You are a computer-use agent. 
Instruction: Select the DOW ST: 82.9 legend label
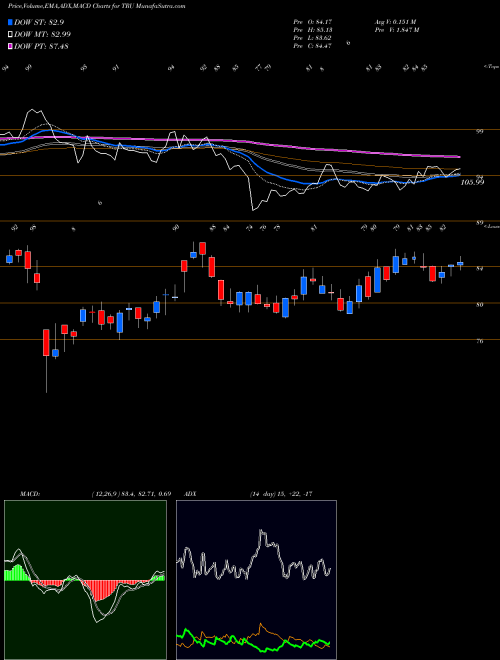39,22
